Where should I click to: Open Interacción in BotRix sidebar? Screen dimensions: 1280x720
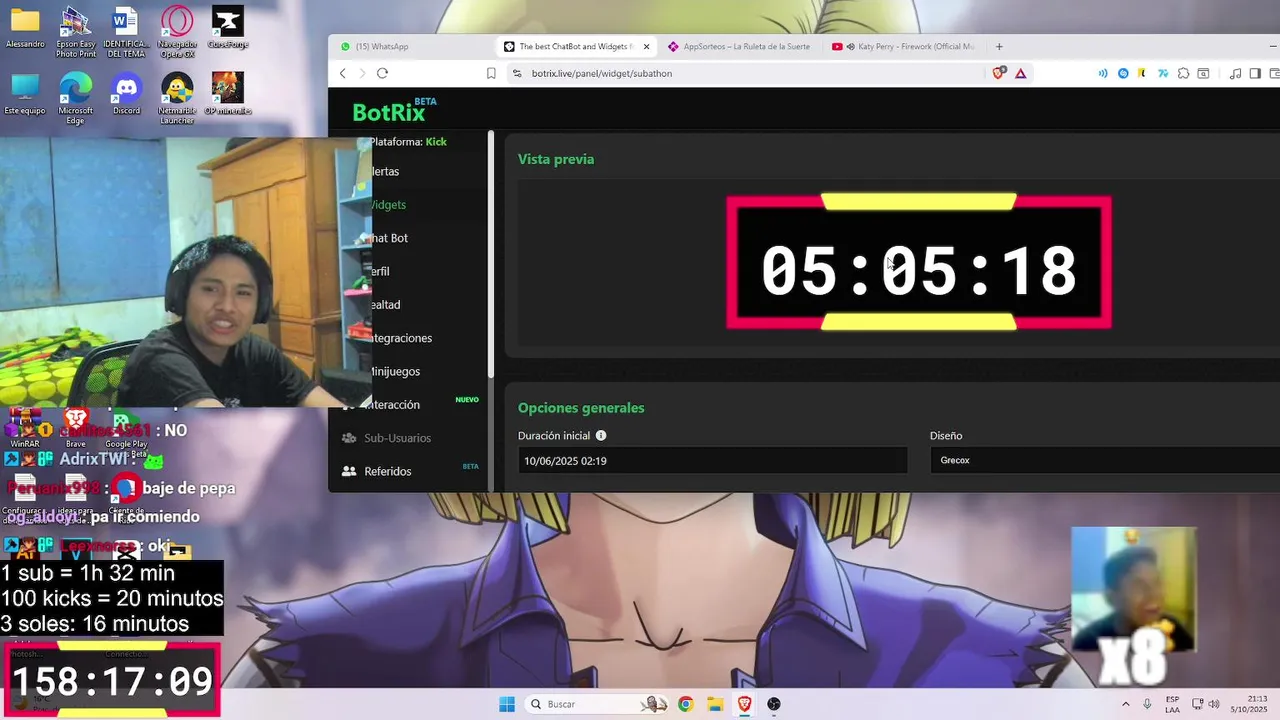click(395, 404)
